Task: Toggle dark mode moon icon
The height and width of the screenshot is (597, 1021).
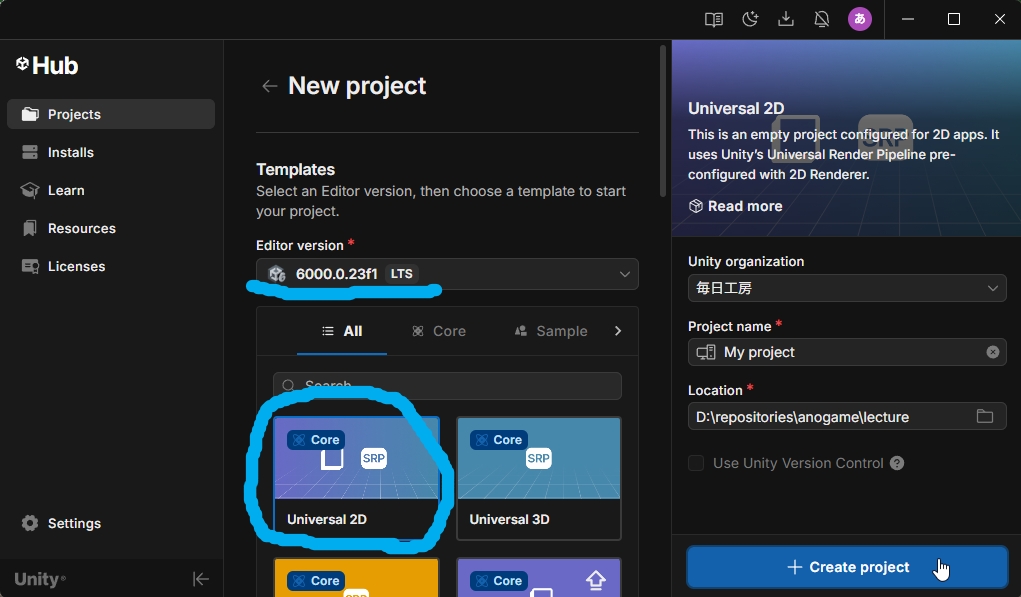Action: 750,19
